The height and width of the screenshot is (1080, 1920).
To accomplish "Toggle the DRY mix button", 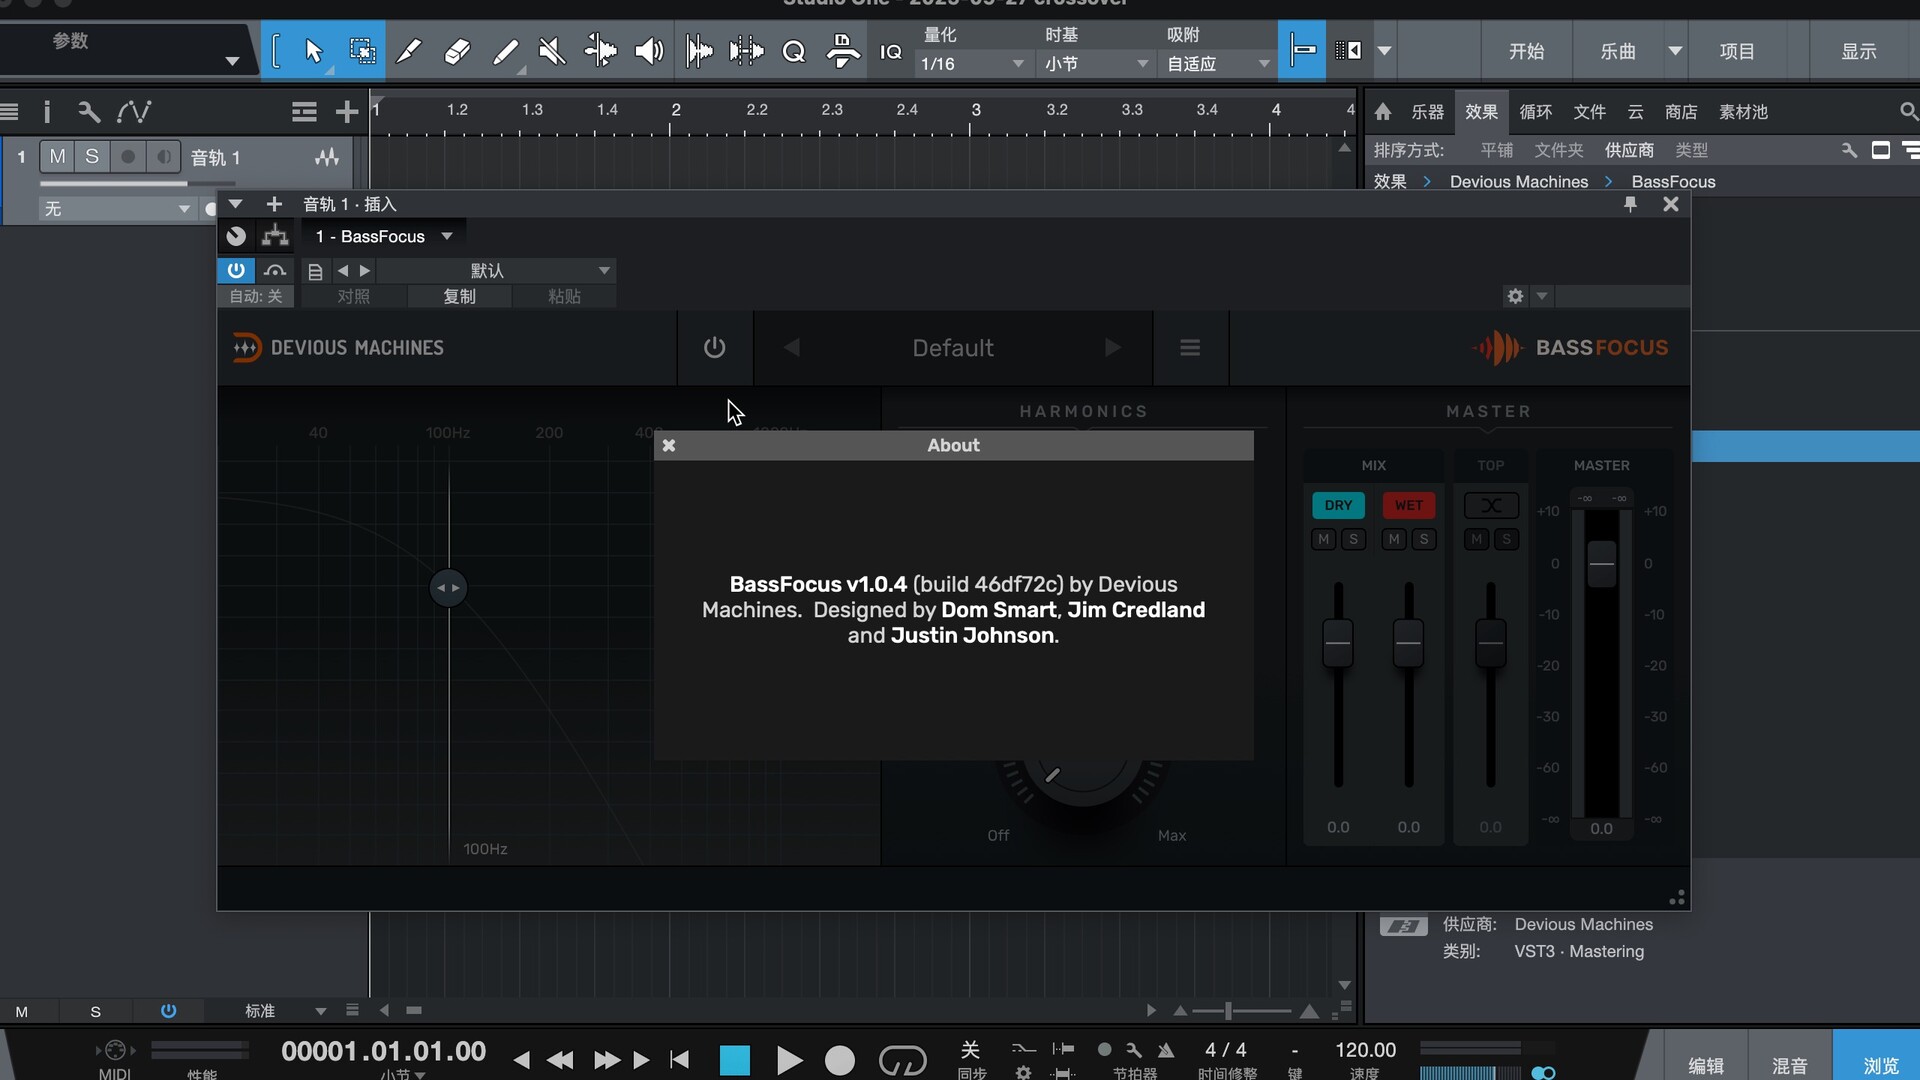I will coord(1338,506).
